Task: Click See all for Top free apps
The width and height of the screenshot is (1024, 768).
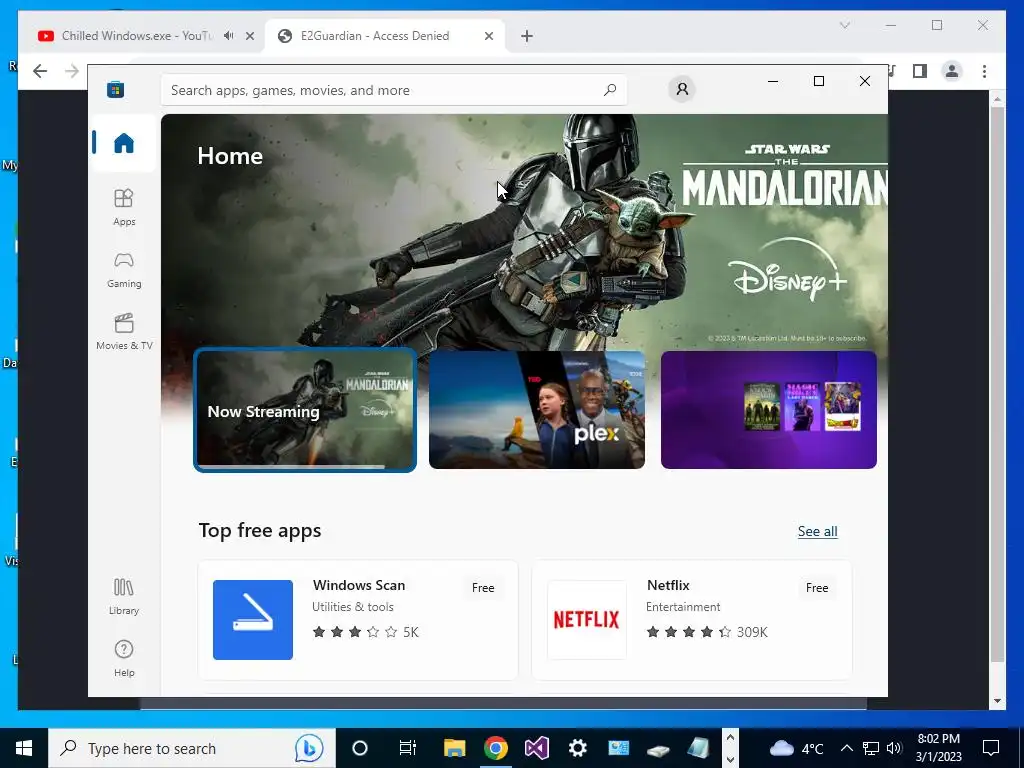Action: pos(817,531)
